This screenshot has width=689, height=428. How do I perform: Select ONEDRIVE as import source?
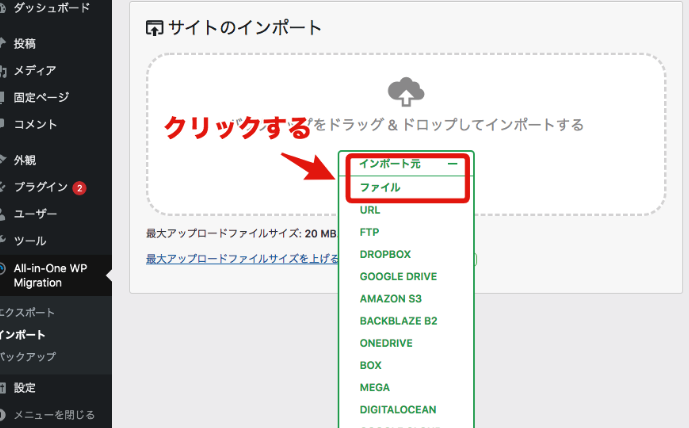click(x=386, y=343)
